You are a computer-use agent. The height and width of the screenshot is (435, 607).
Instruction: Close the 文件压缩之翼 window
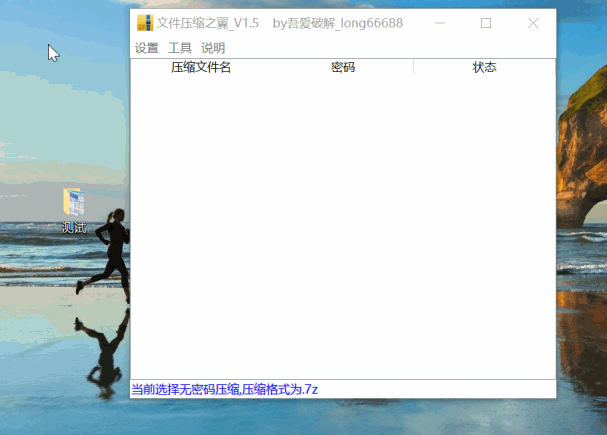pyautogui.click(x=533, y=23)
